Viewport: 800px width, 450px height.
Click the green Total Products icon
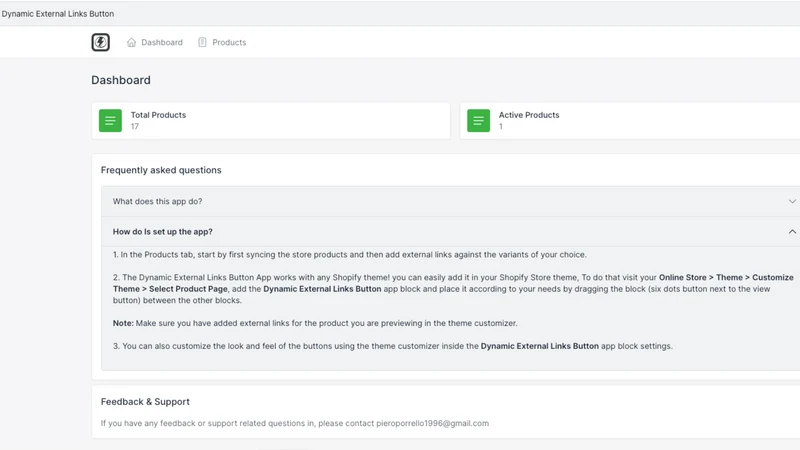click(110, 120)
